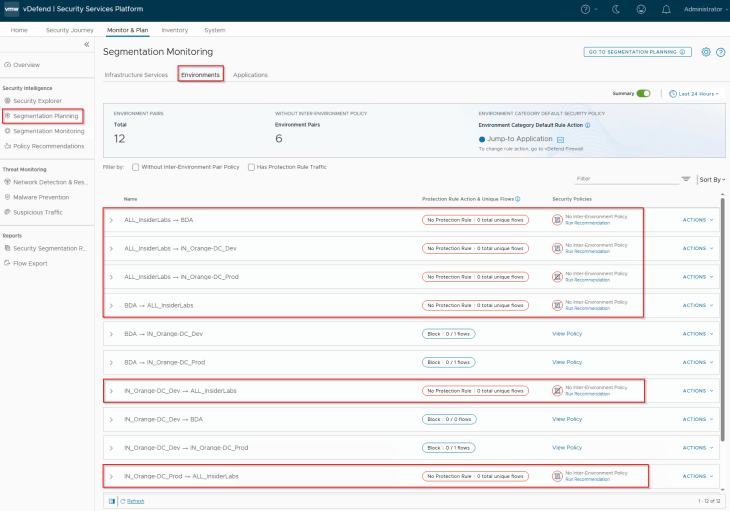
Task: Collapse the left sidebar with double-chevron
Action: tap(86, 45)
